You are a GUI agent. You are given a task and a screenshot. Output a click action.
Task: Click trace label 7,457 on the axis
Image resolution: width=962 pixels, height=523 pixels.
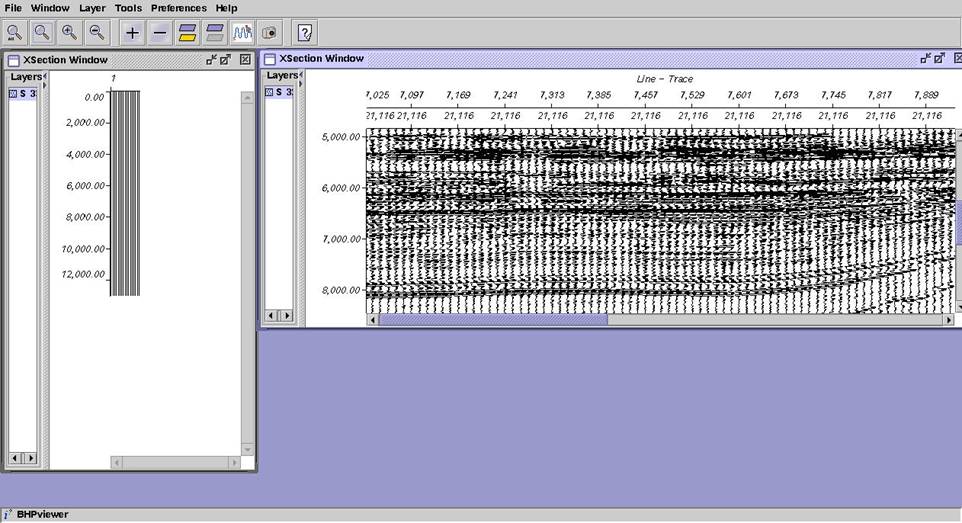point(645,95)
